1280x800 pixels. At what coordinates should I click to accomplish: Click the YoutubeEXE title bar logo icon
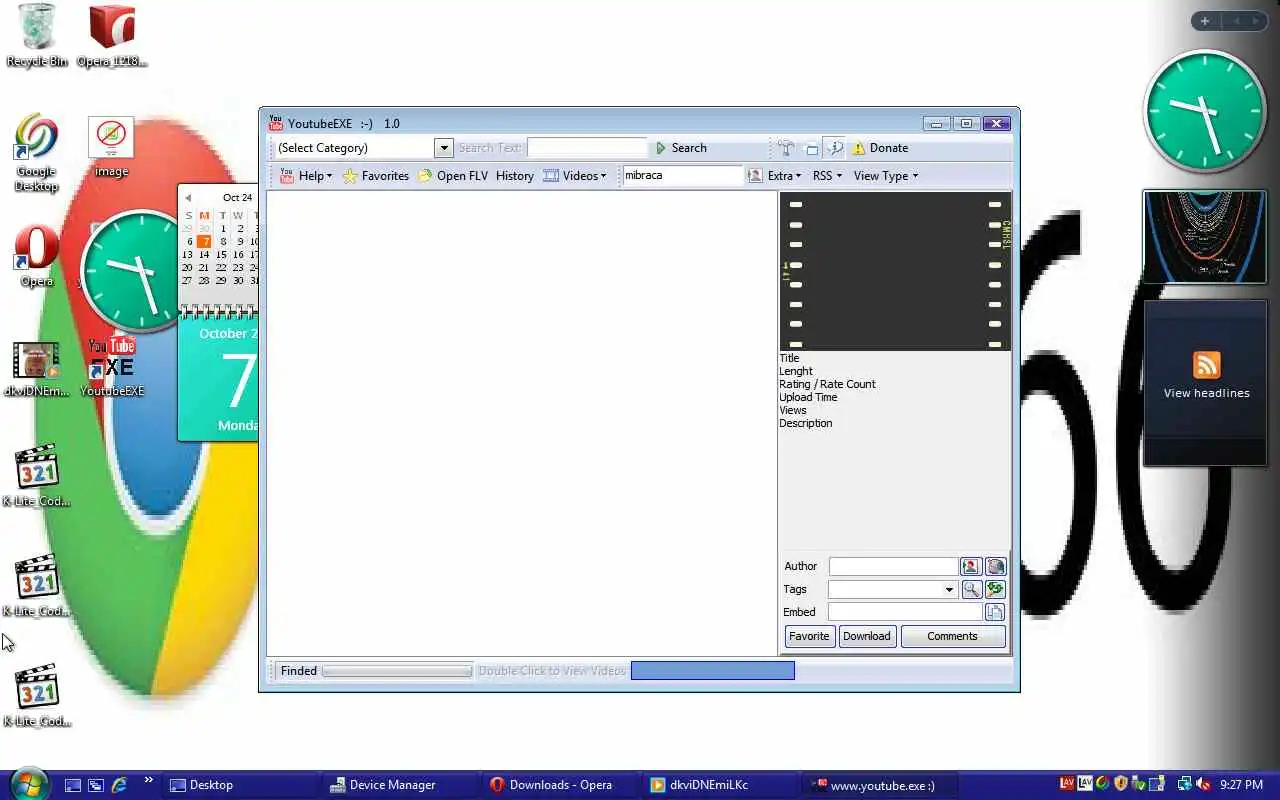276,124
